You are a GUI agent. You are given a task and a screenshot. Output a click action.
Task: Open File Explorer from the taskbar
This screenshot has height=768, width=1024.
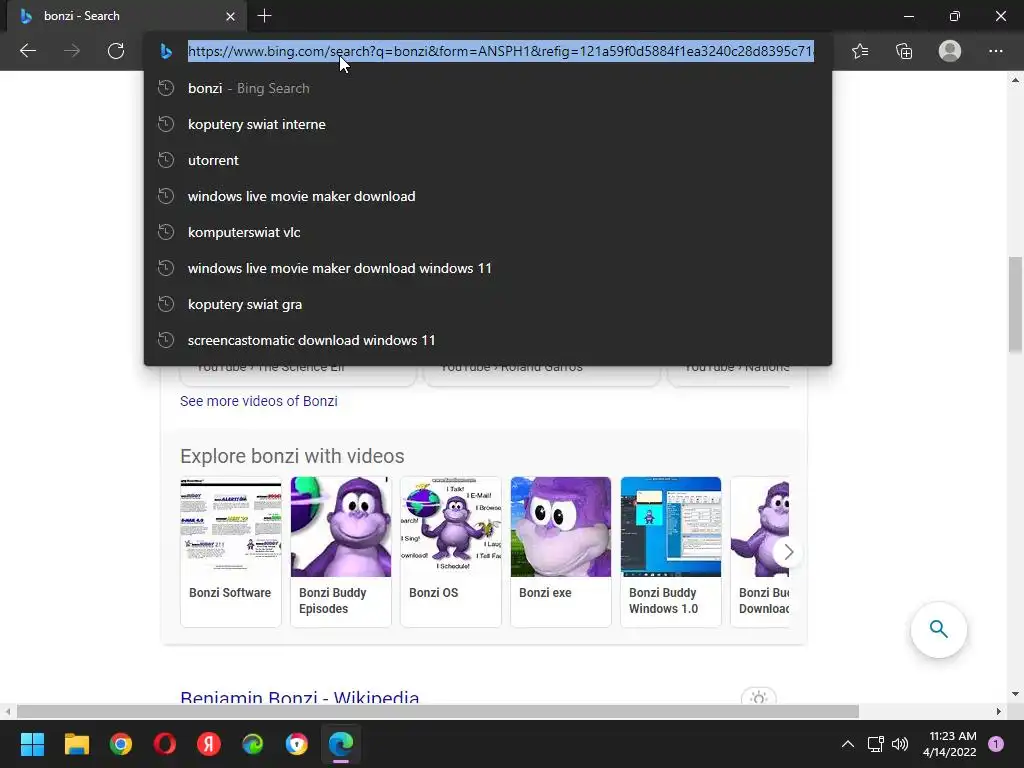pyautogui.click(x=76, y=744)
